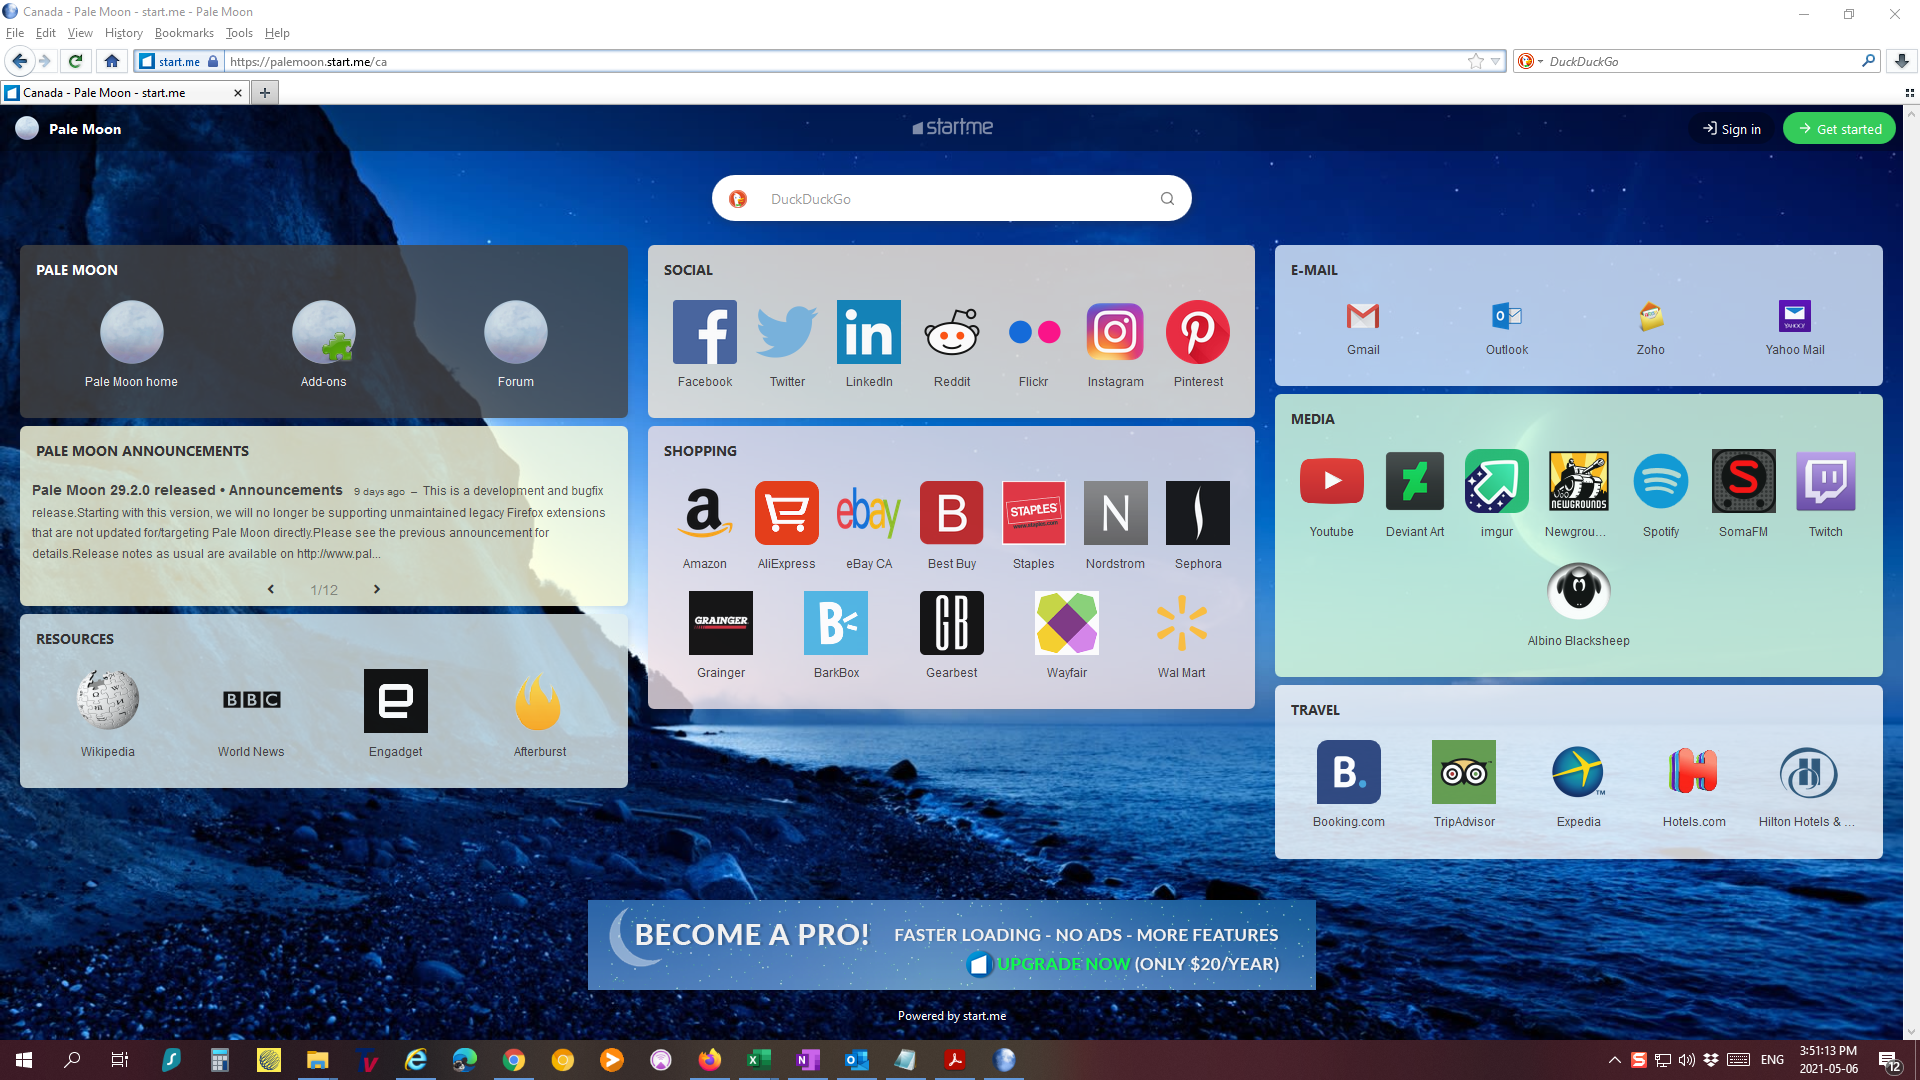Image resolution: width=1920 pixels, height=1080 pixels.
Task: Open a new browser tab
Action: pos(265,93)
